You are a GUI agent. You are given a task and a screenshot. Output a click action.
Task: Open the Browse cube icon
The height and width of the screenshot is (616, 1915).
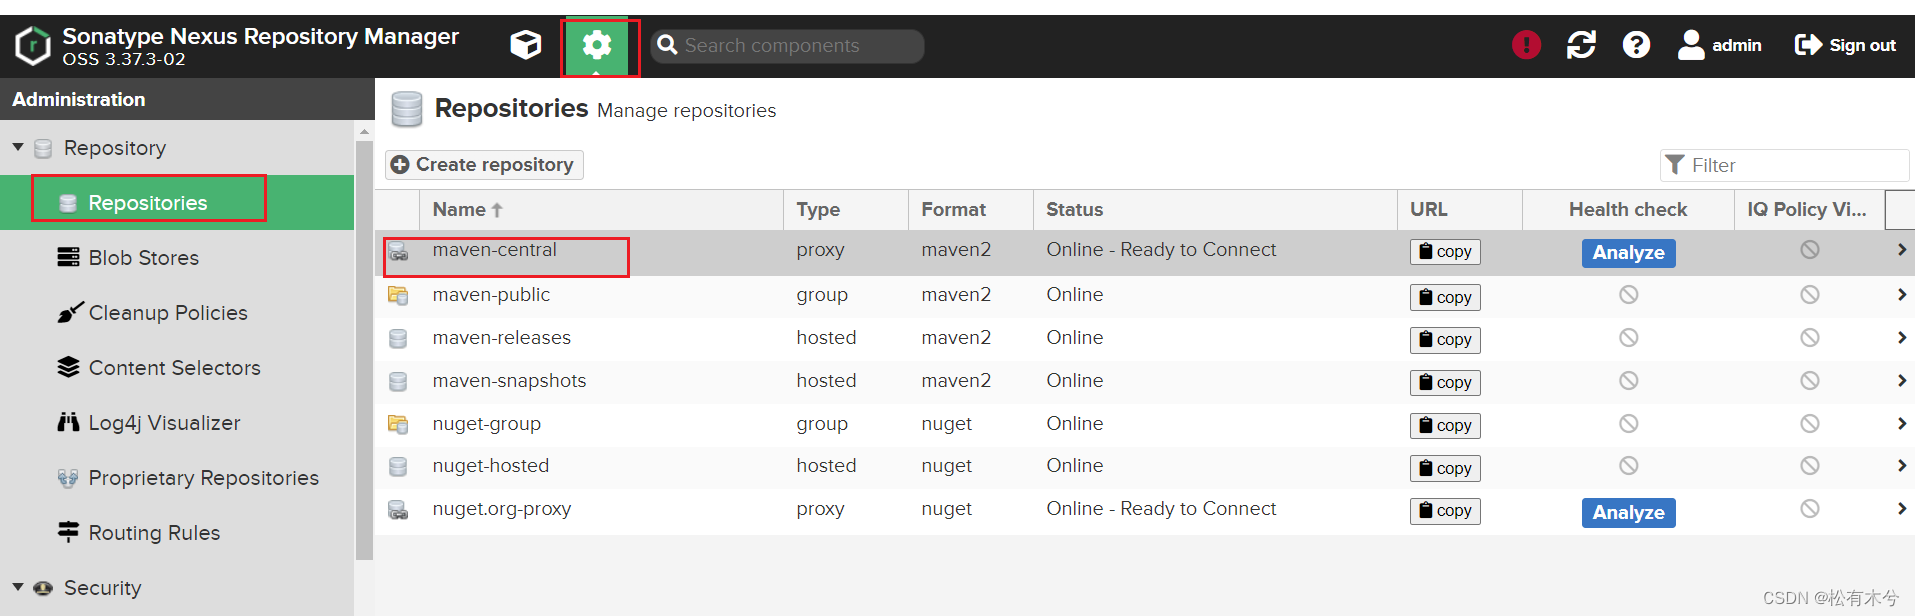tap(526, 45)
